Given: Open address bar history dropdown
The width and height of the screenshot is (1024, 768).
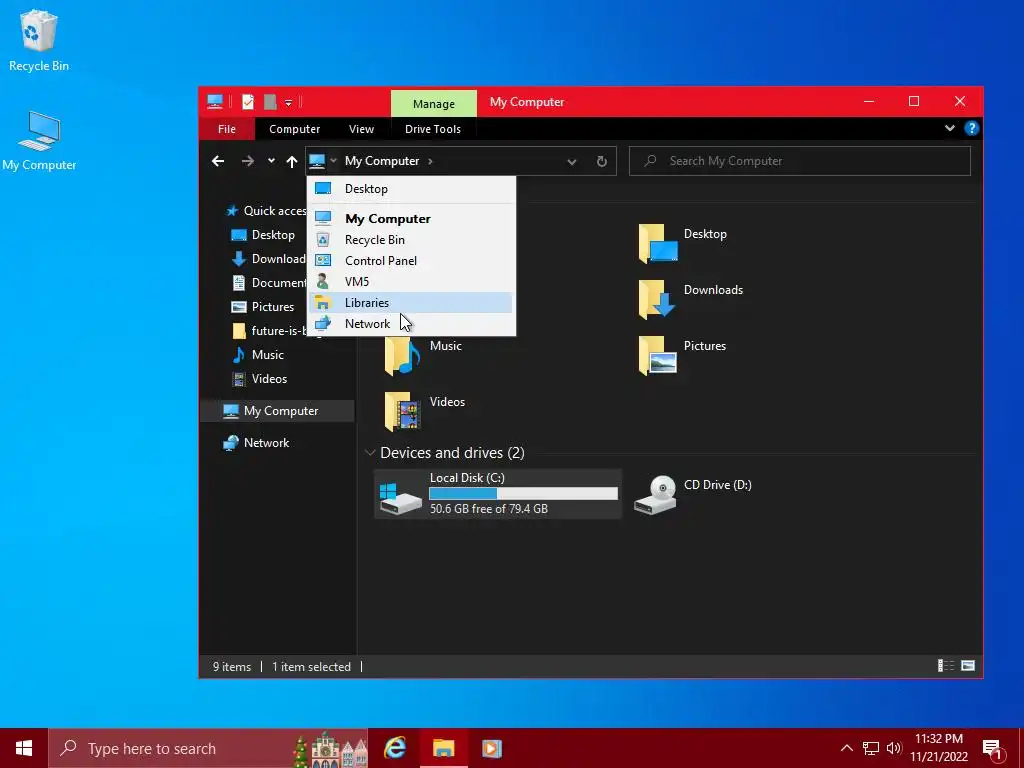Looking at the screenshot, I should (x=571, y=161).
